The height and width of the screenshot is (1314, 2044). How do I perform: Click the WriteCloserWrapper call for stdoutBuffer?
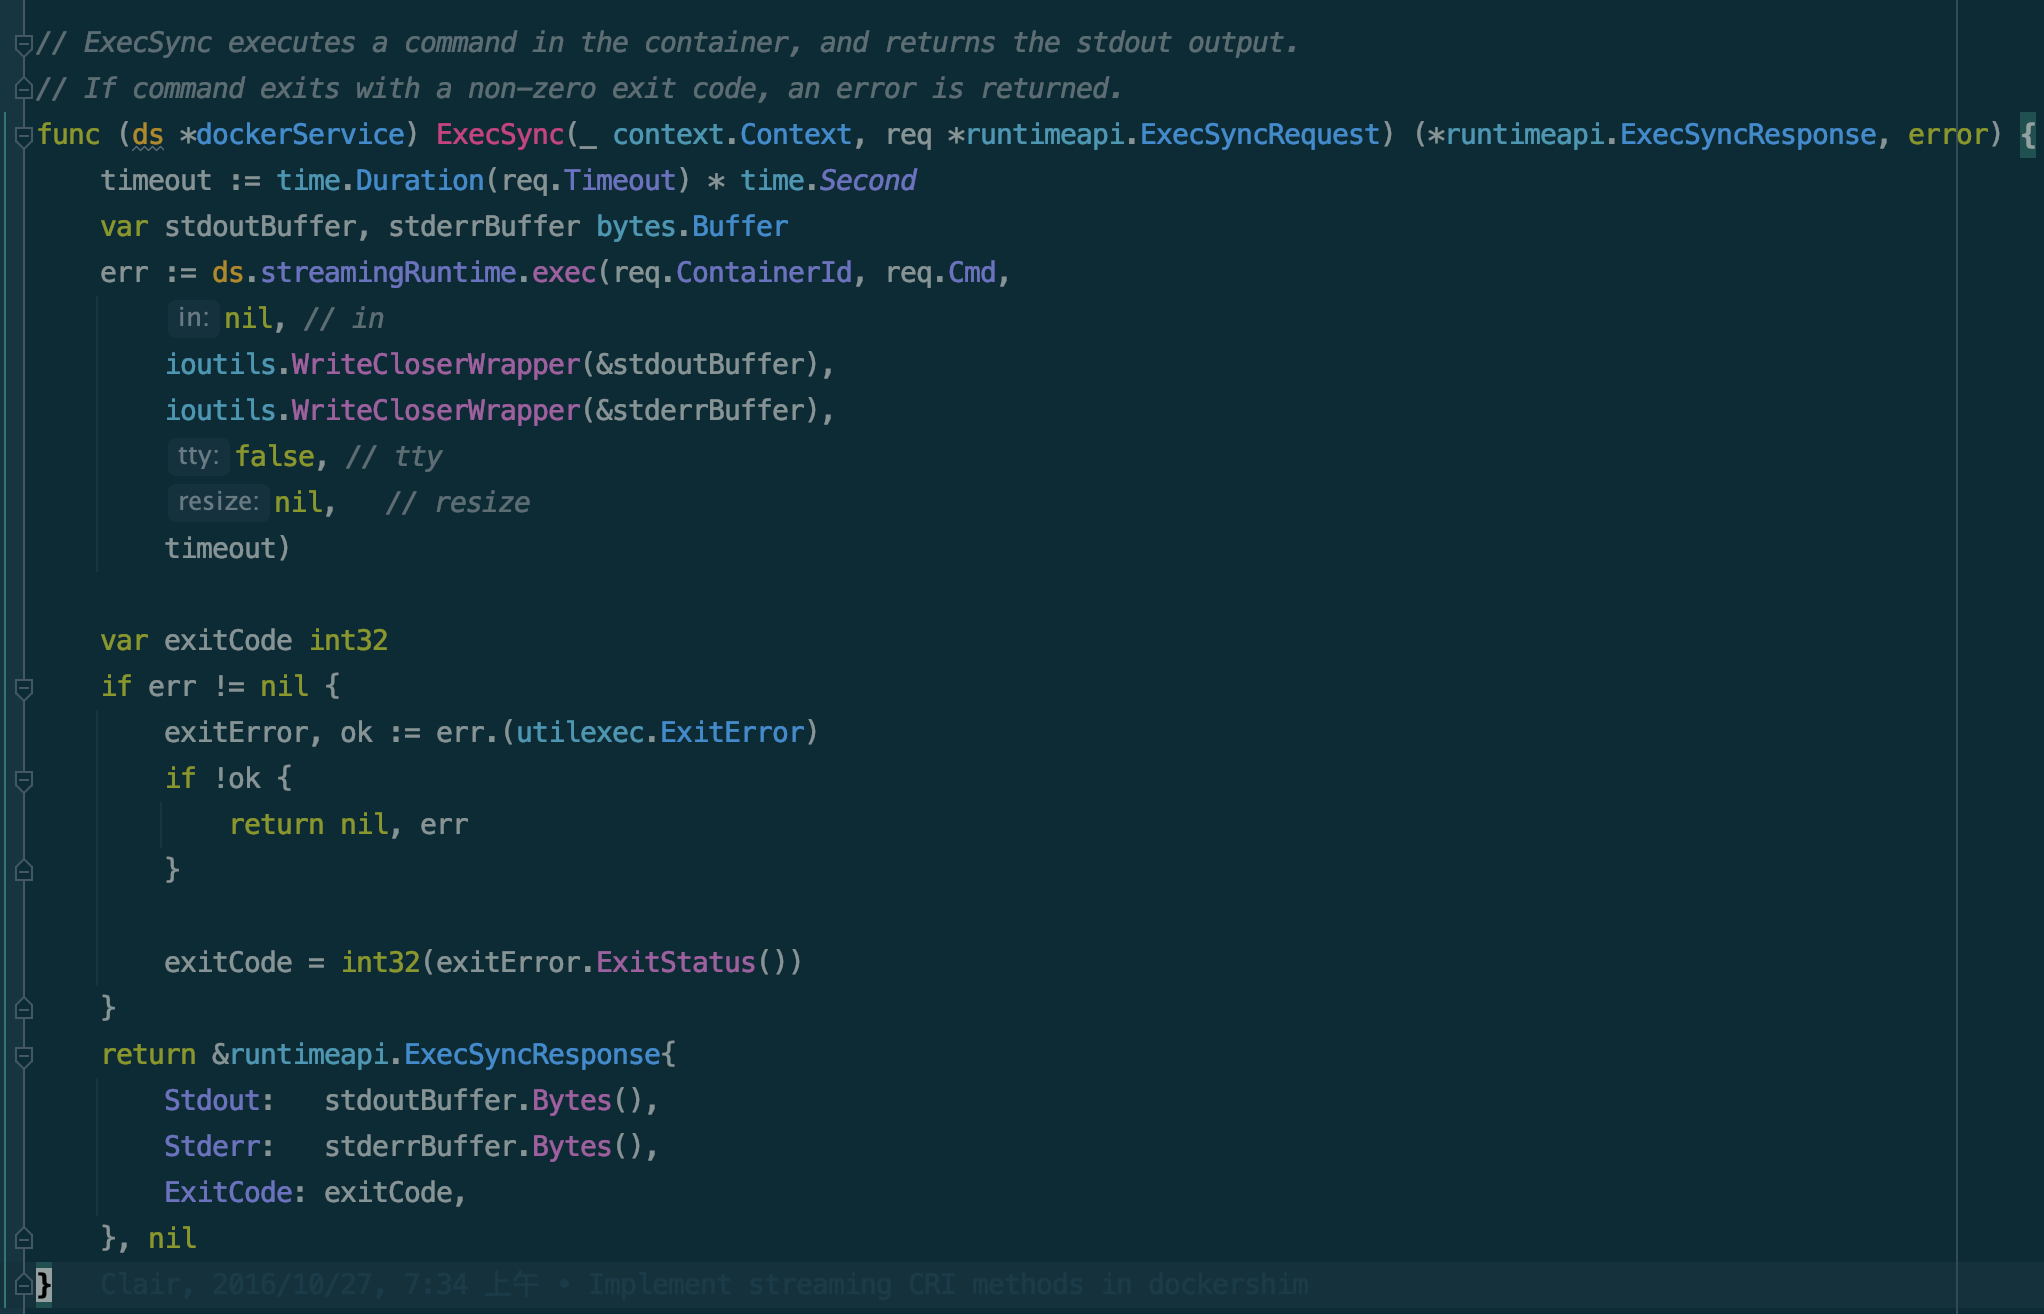pos(435,365)
